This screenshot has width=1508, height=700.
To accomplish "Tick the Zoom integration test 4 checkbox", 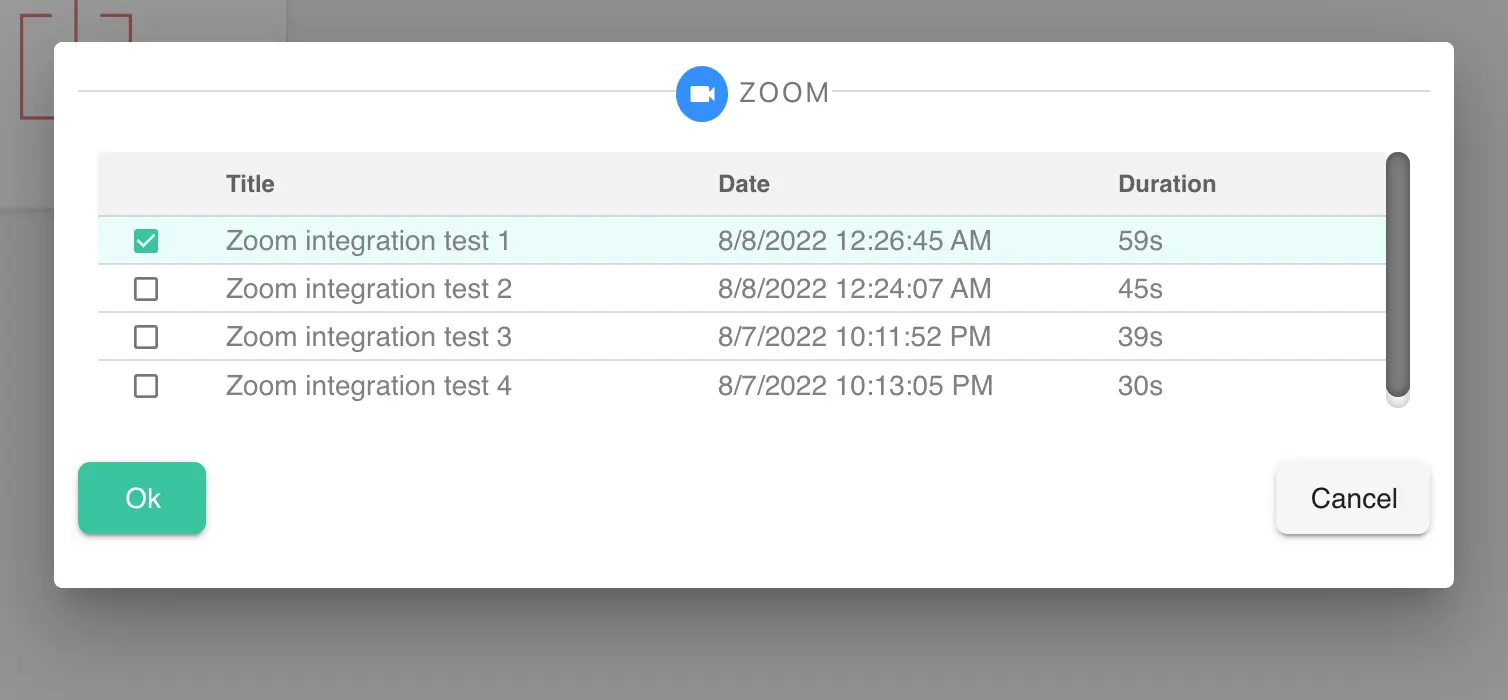I will (146, 385).
